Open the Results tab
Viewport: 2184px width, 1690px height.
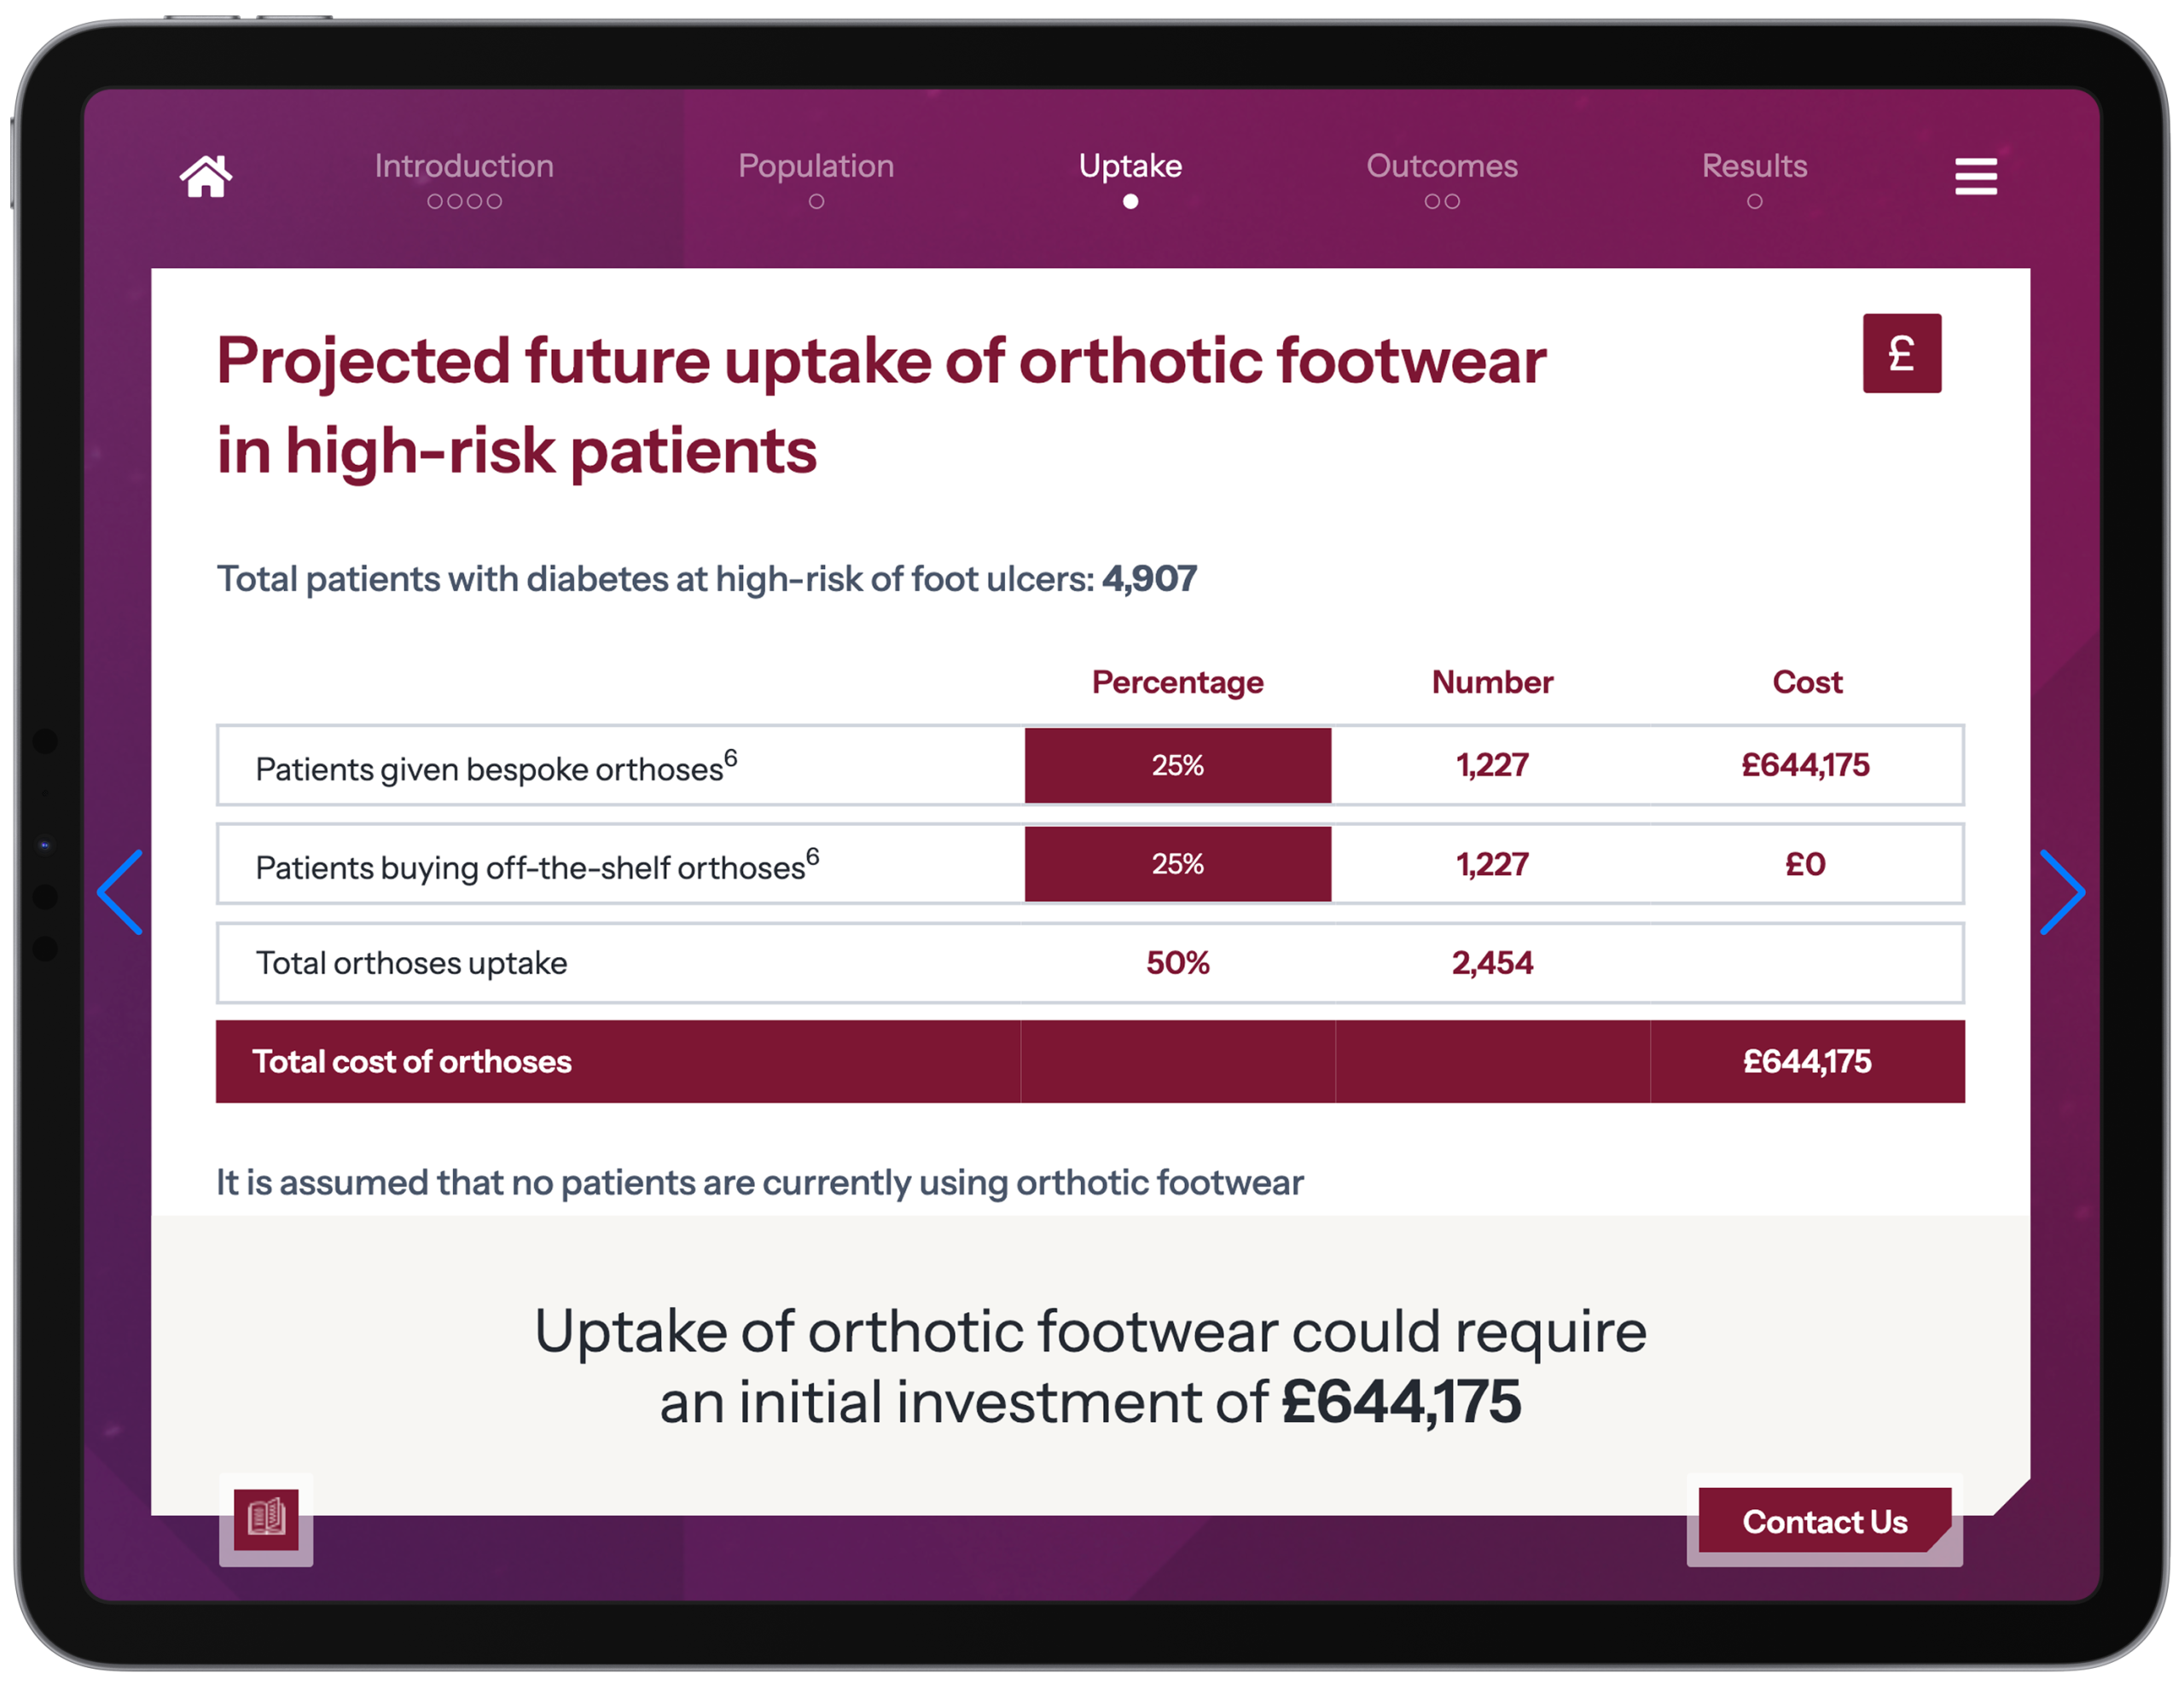[1754, 166]
